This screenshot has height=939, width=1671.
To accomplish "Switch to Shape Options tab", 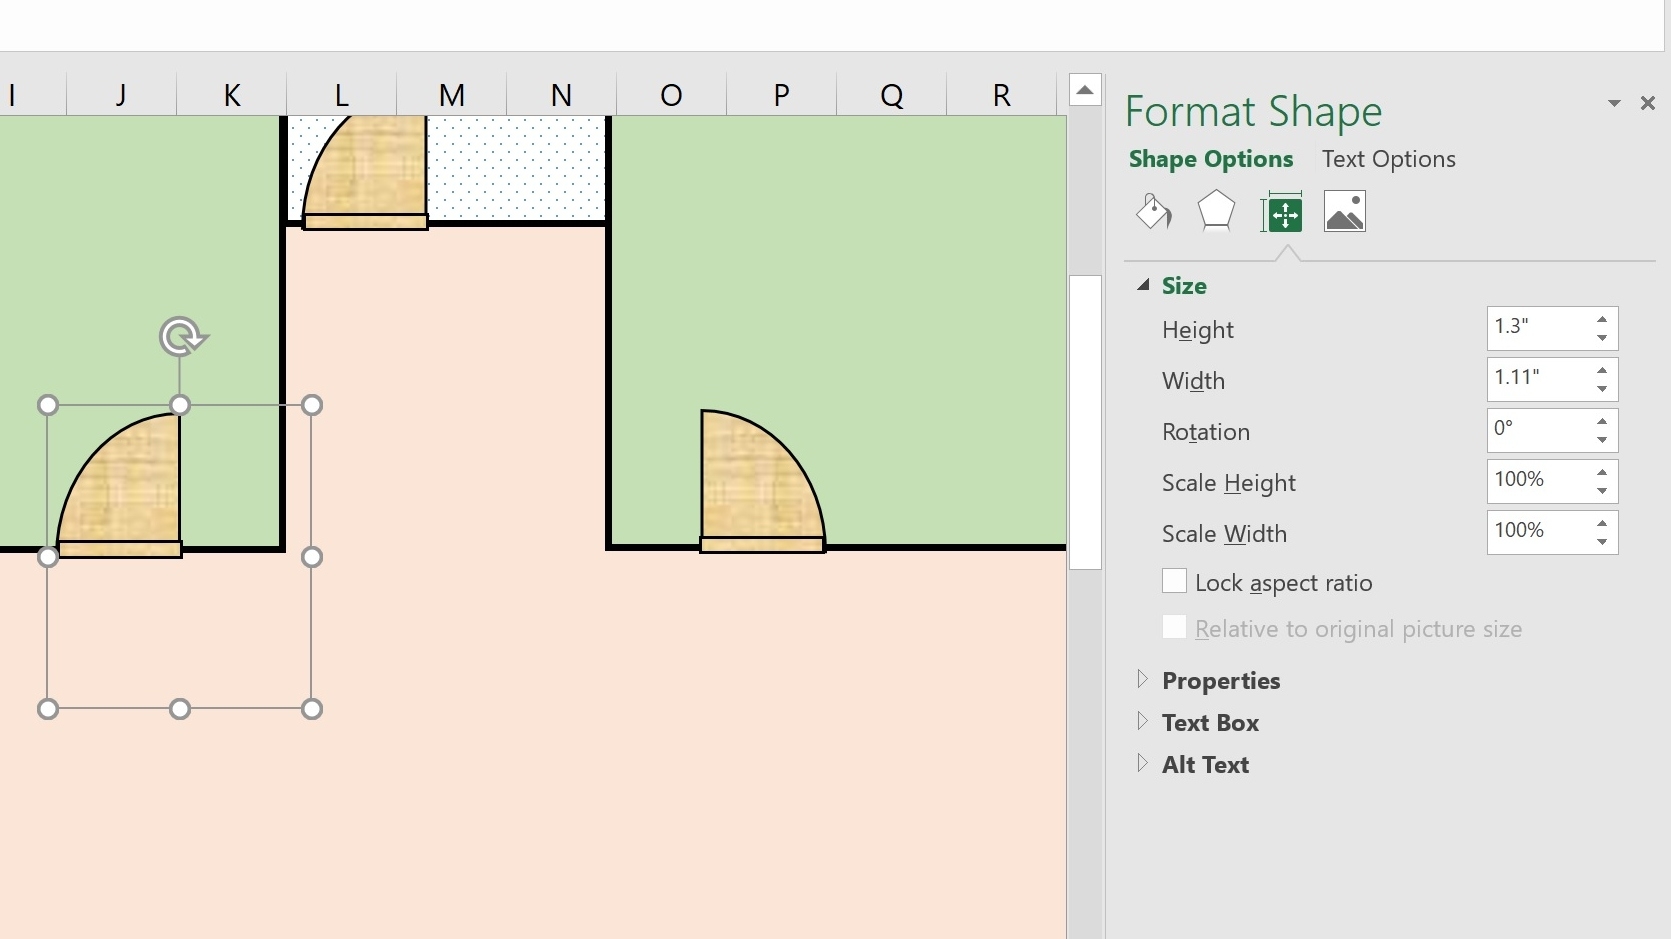I will coord(1210,160).
